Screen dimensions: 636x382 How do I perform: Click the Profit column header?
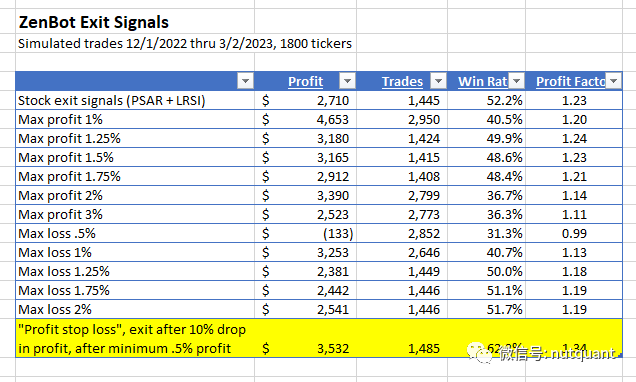pyautogui.click(x=305, y=82)
